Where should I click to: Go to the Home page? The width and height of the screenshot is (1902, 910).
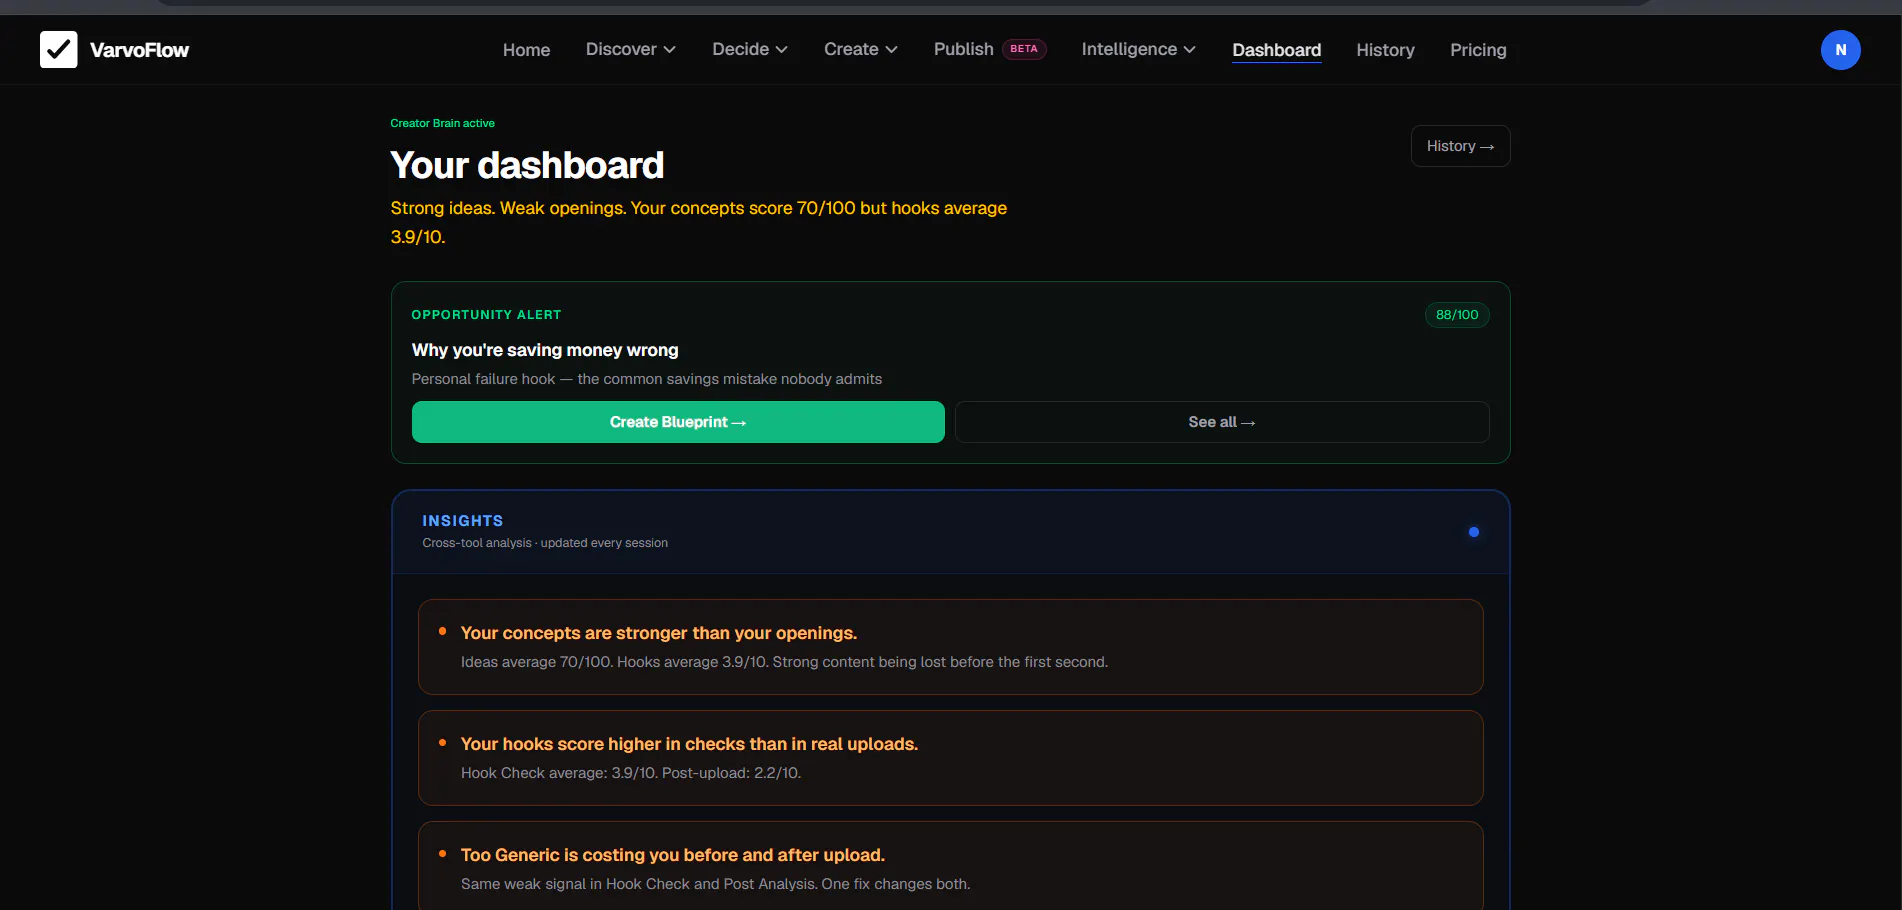coord(526,50)
